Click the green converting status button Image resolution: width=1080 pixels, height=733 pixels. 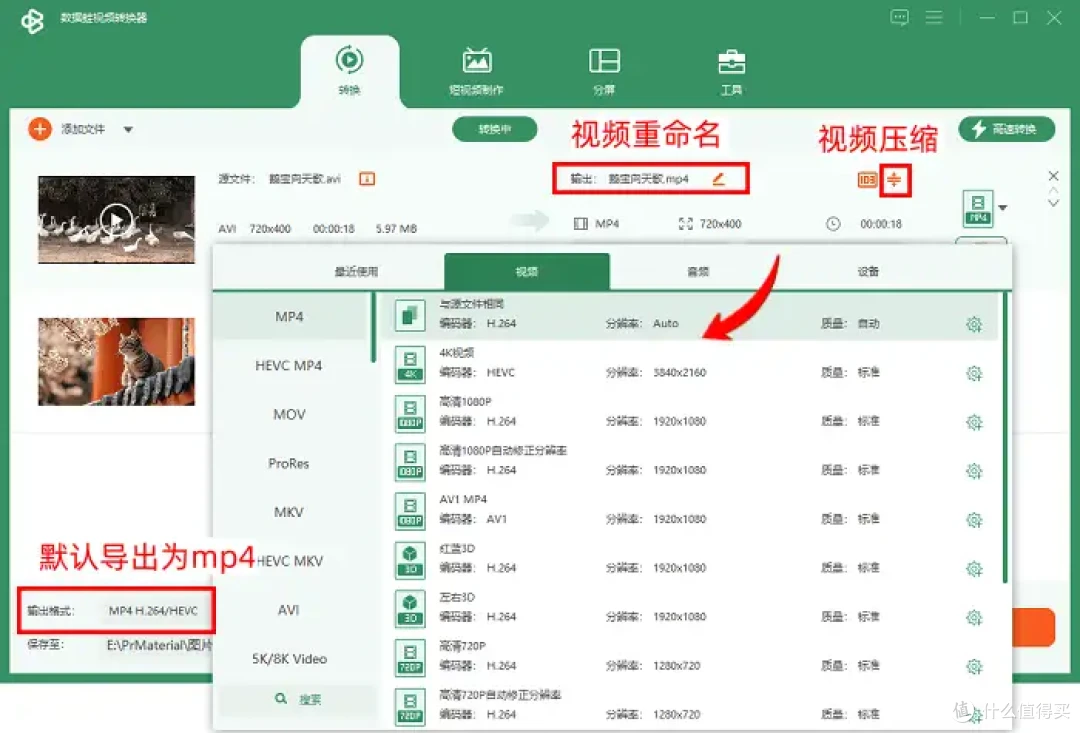[495, 129]
